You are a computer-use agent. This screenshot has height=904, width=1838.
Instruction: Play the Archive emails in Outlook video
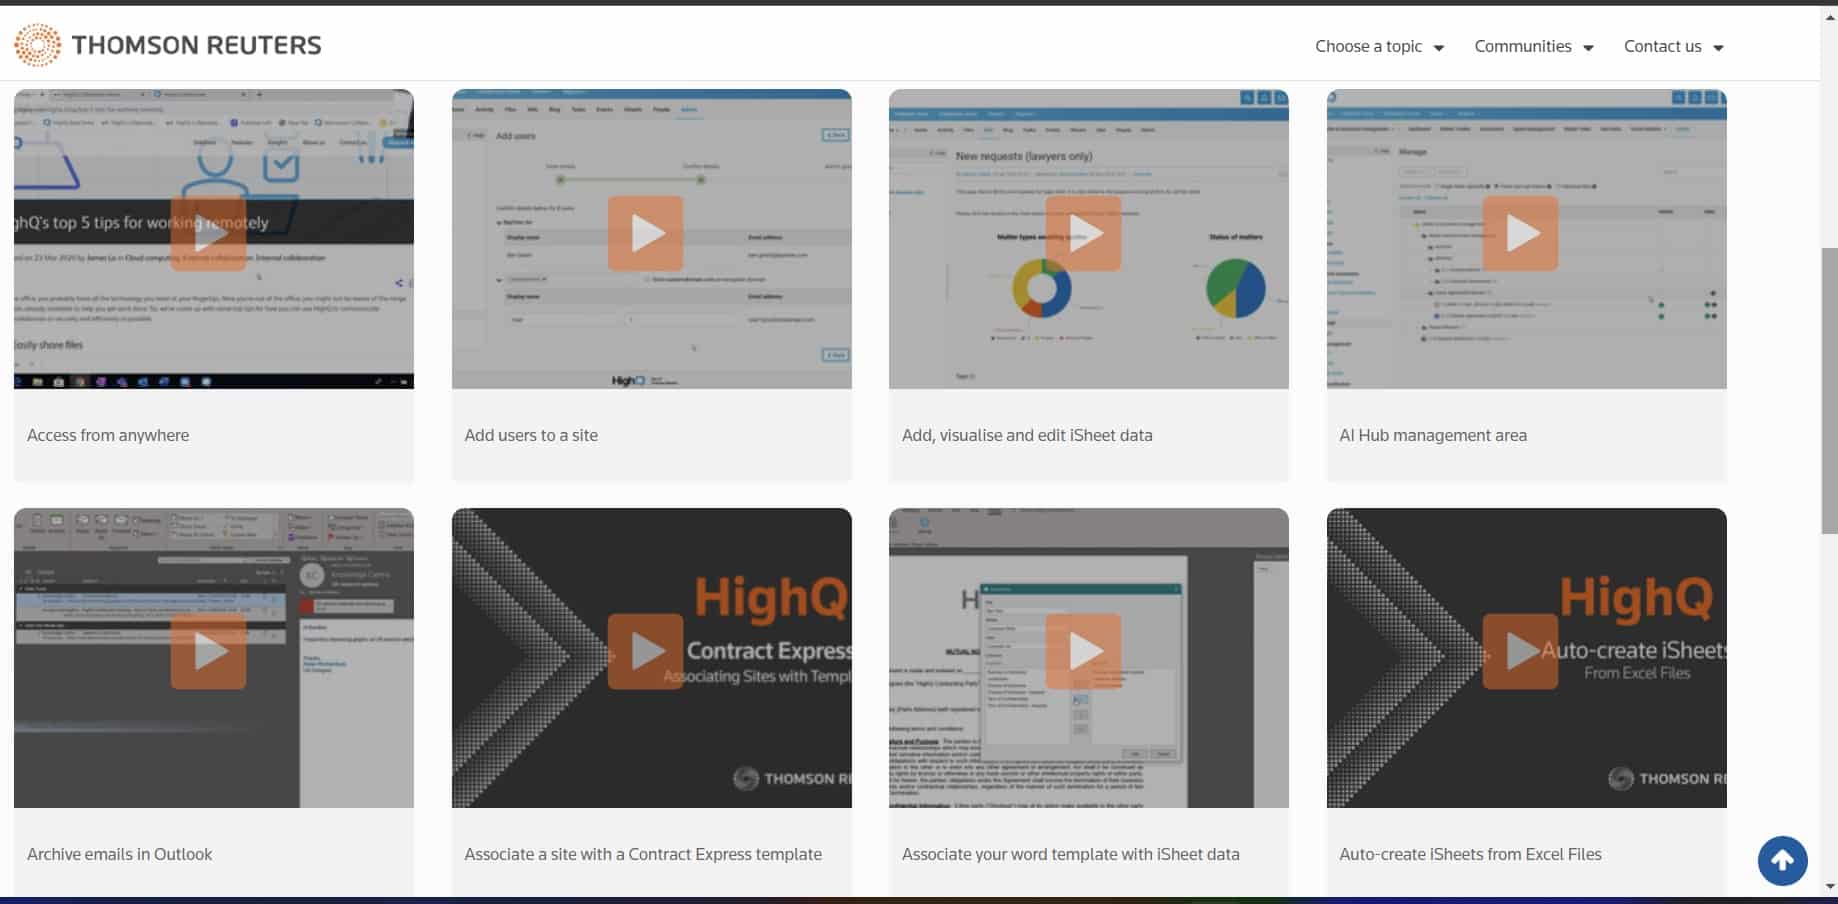(x=208, y=651)
